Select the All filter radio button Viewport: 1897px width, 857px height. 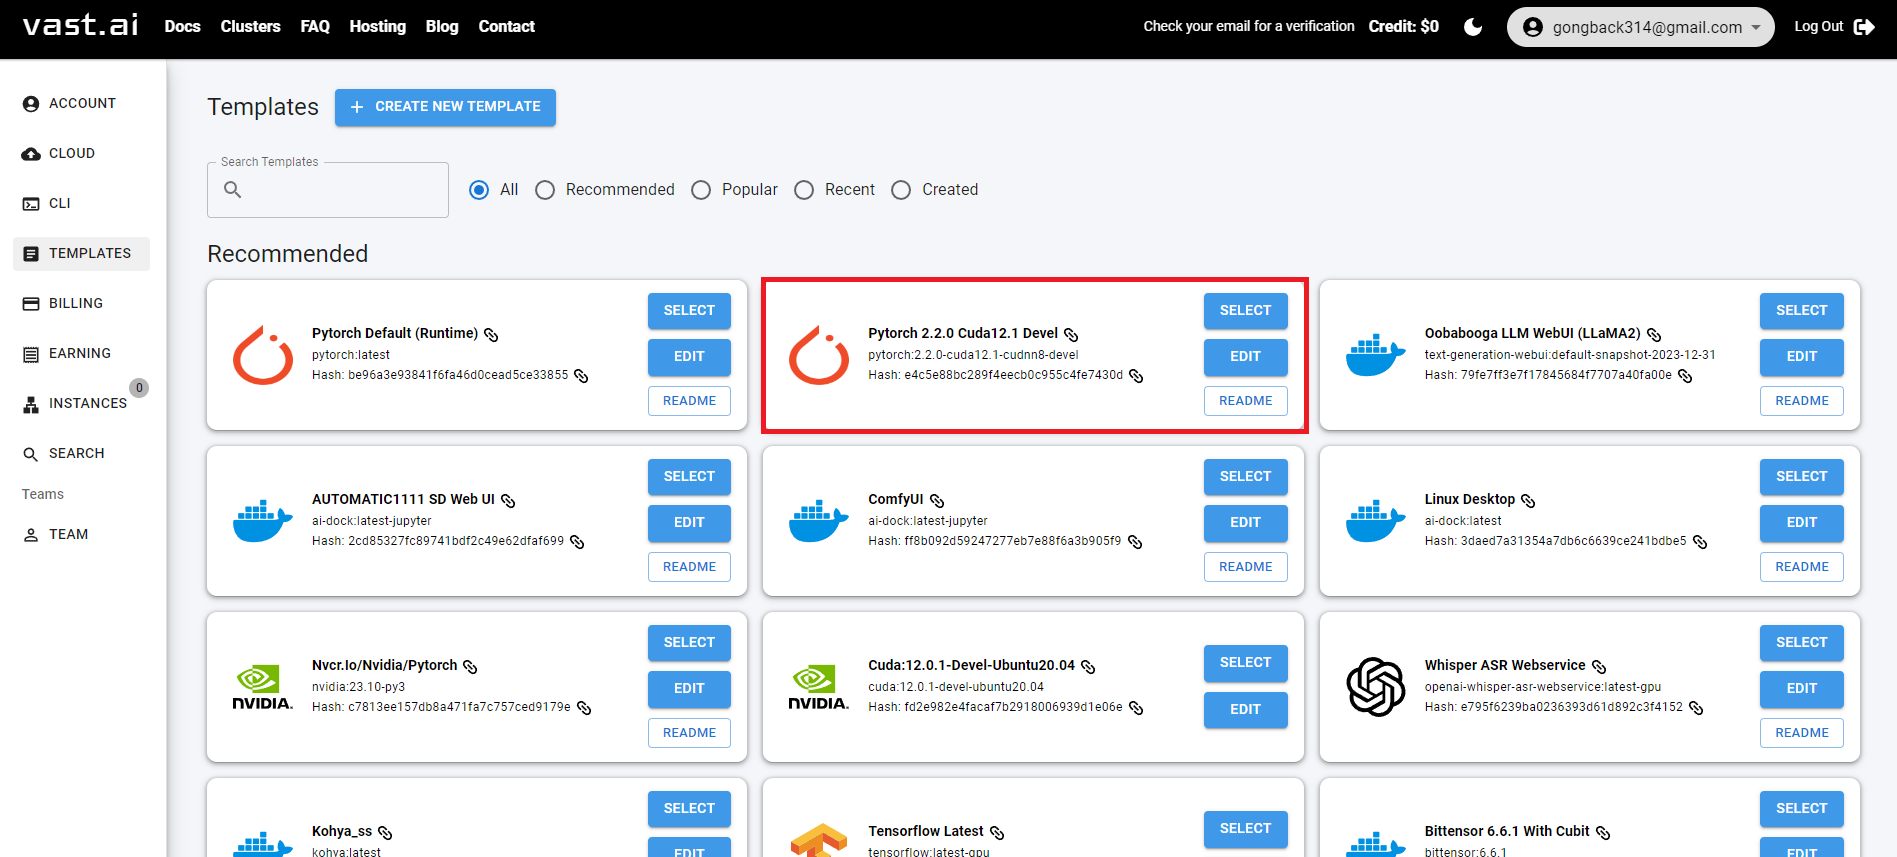click(479, 190)
